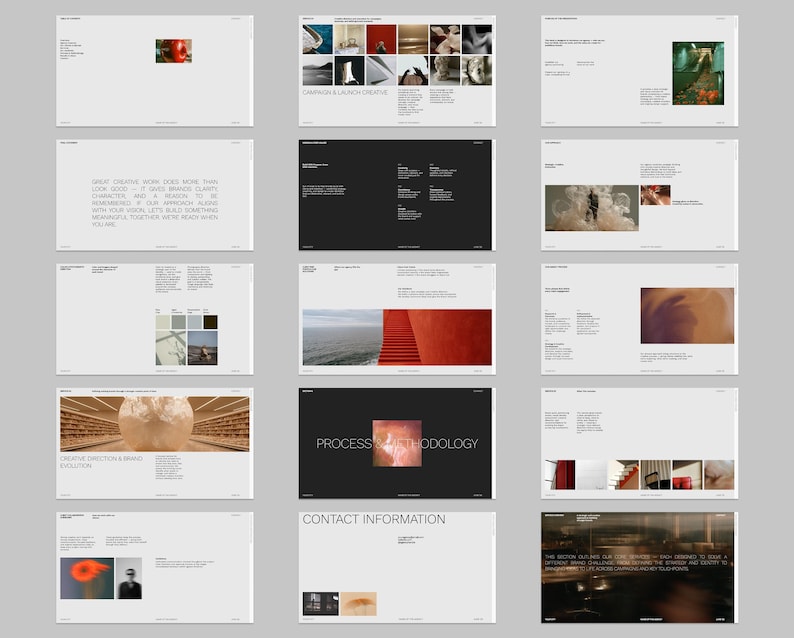
Task: Pick the gray-green color swatch
Action: pyautogui.click(x=179, y=322)
